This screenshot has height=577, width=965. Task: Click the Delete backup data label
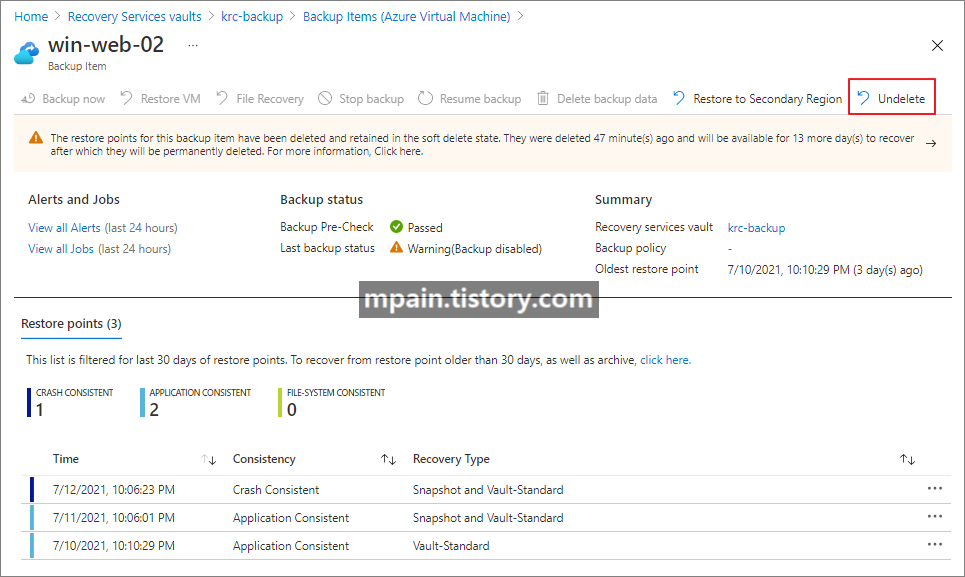pos(607,98)
